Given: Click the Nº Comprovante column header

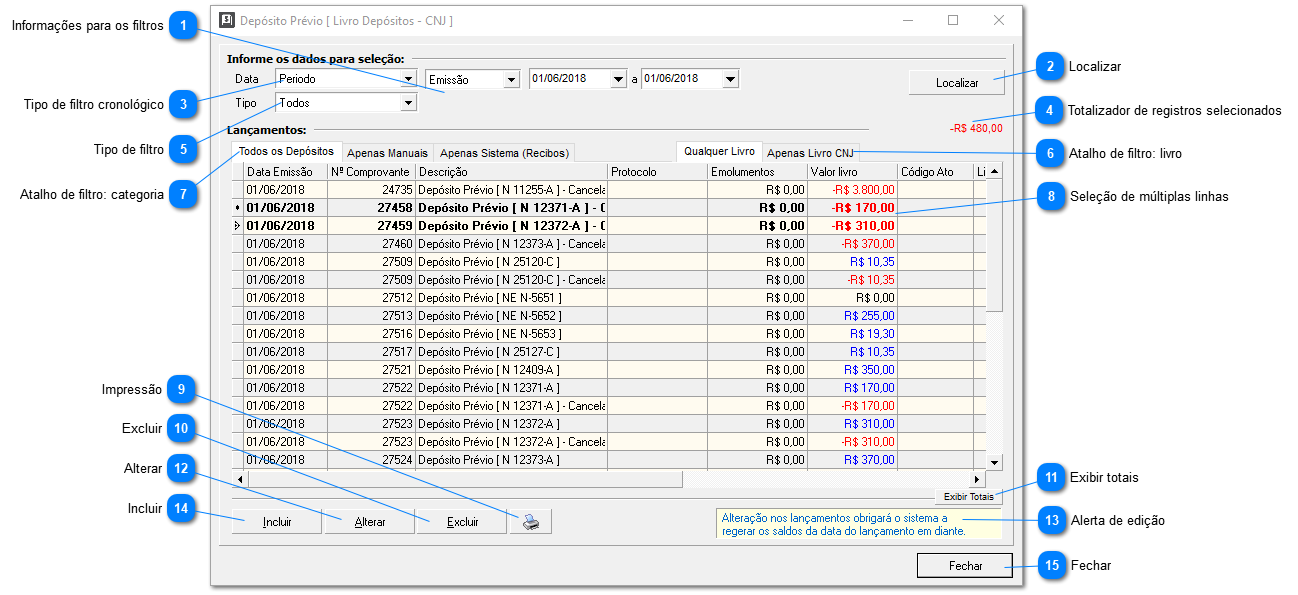Looking at the screenshot, I should [x=371, y=172].
